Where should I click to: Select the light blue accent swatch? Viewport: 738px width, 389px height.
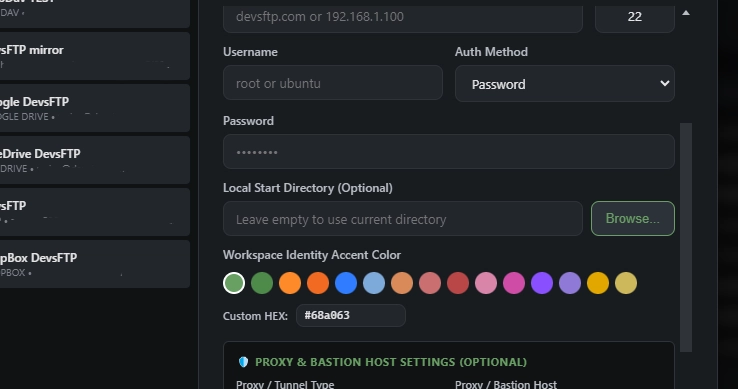coord(374,283)
